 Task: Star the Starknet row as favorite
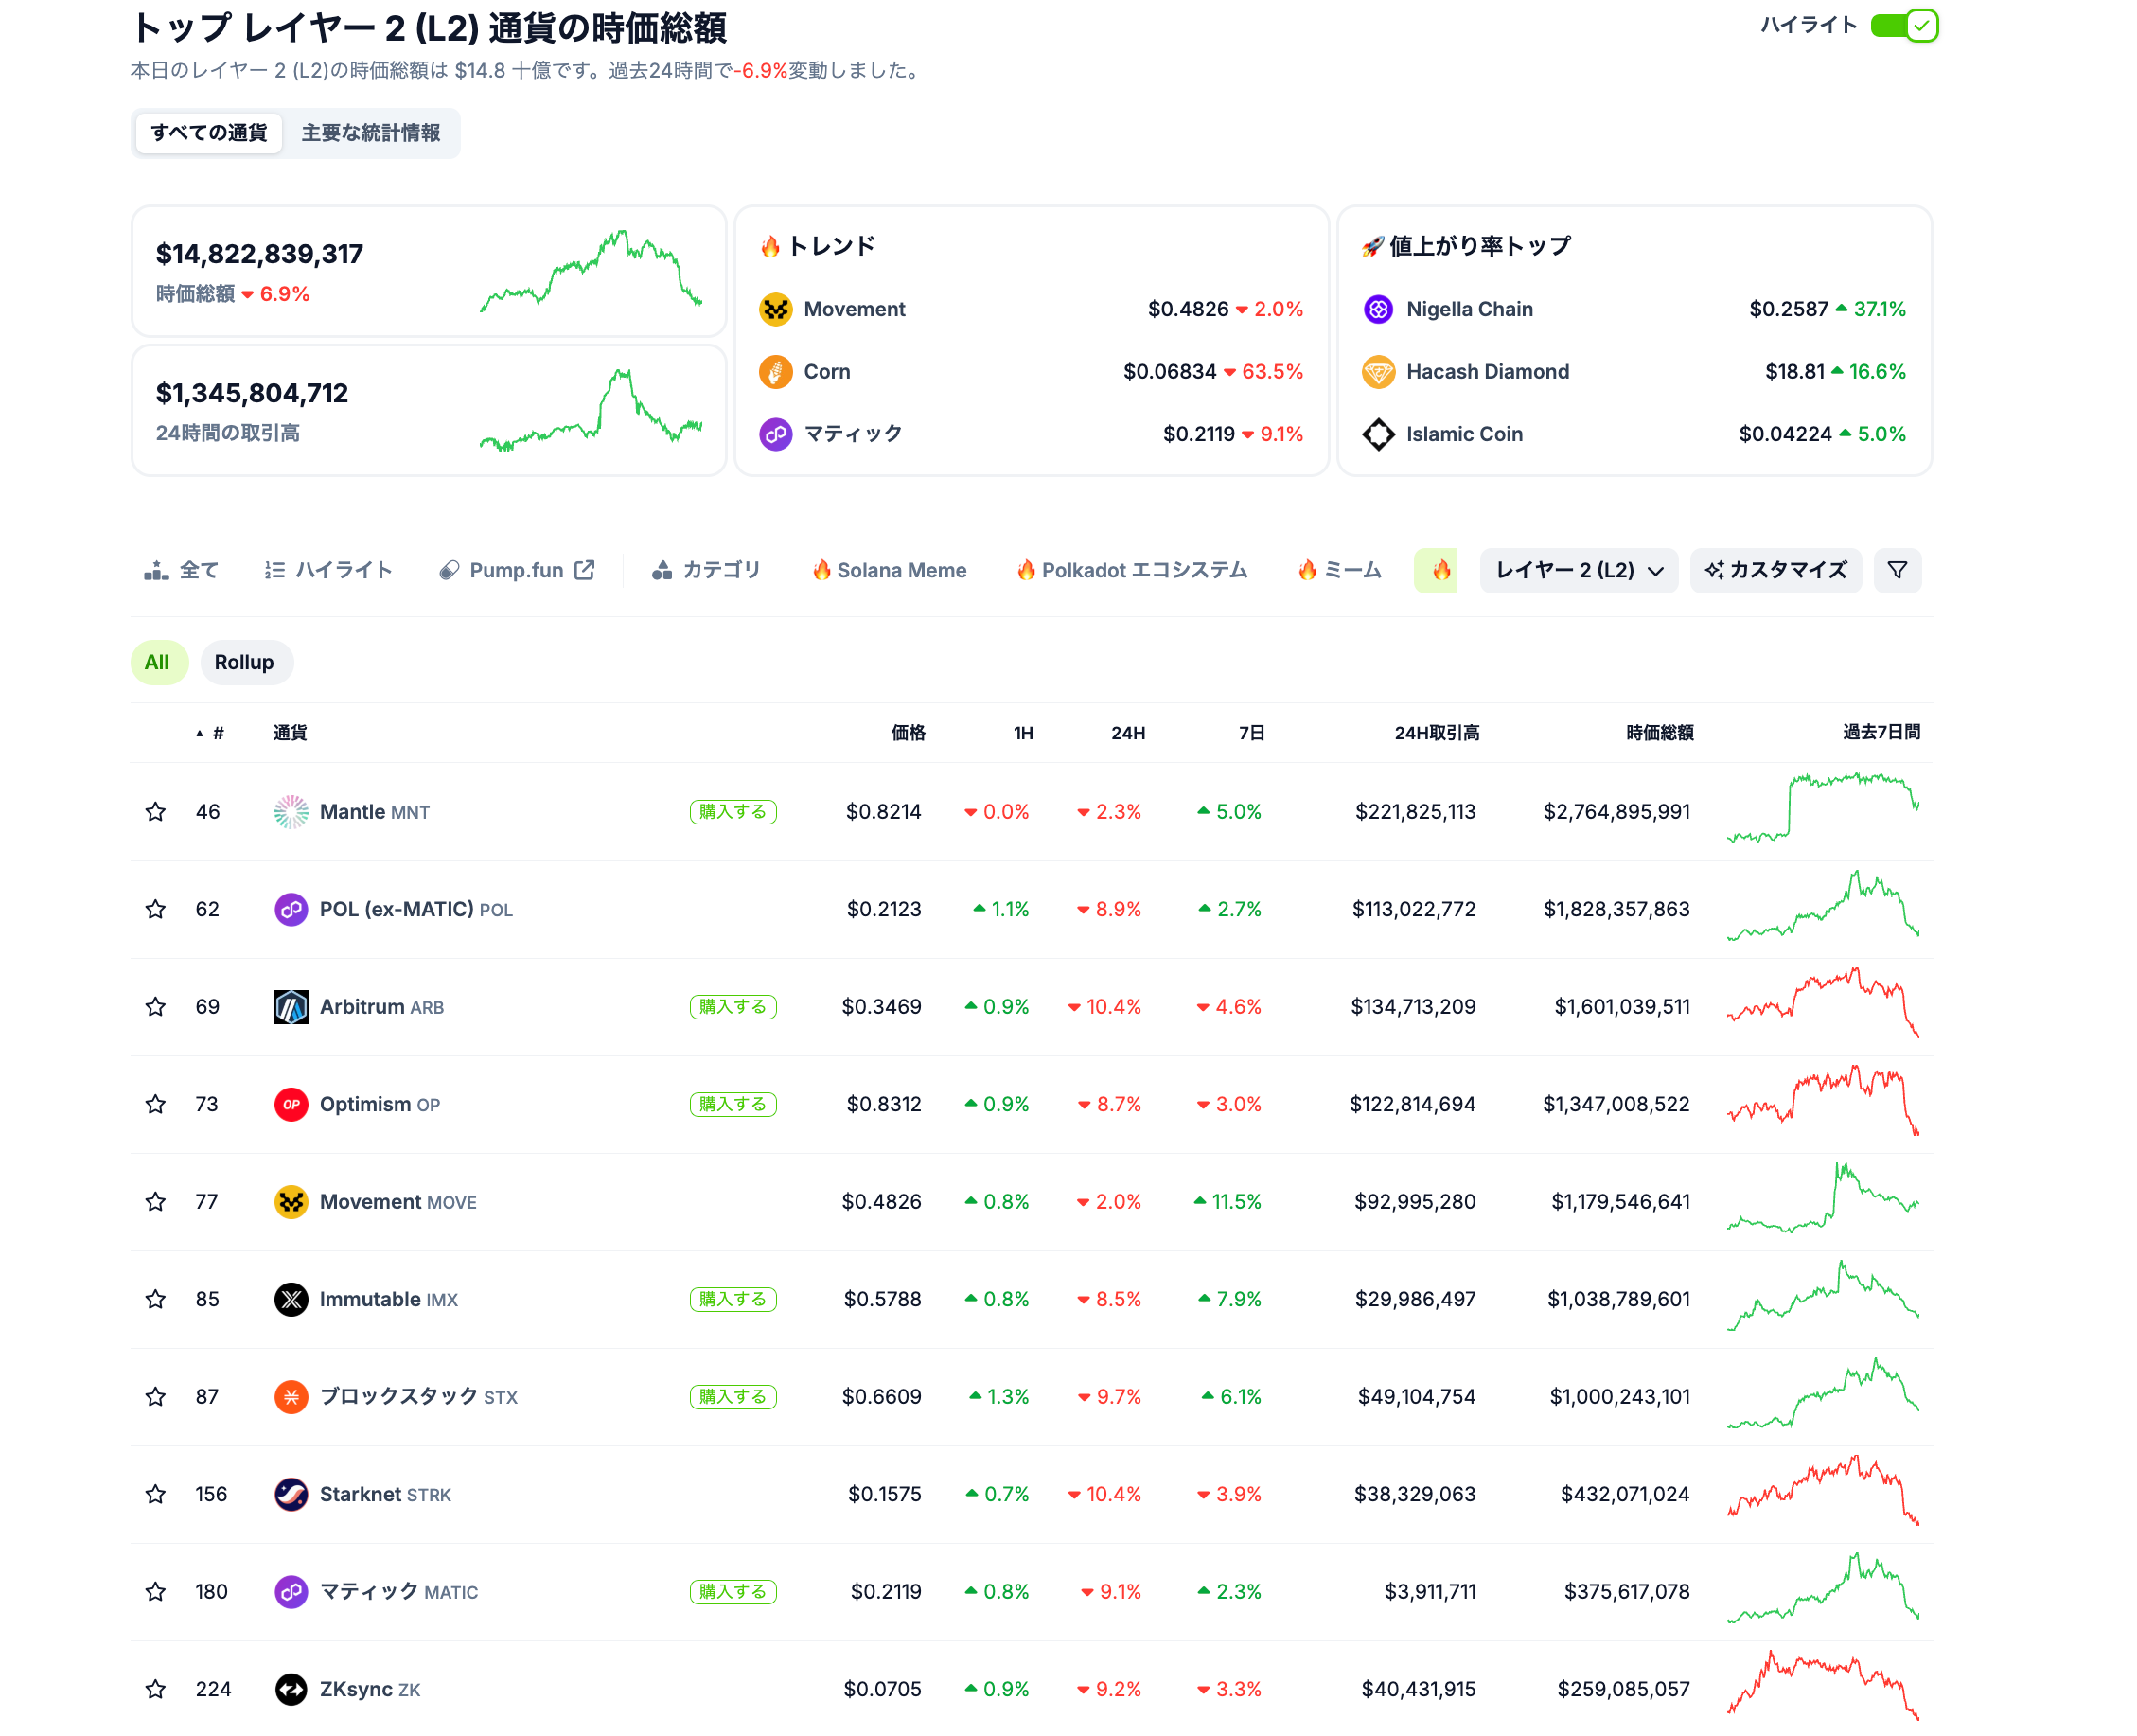pyautogui.click(x=155, y=1494)
